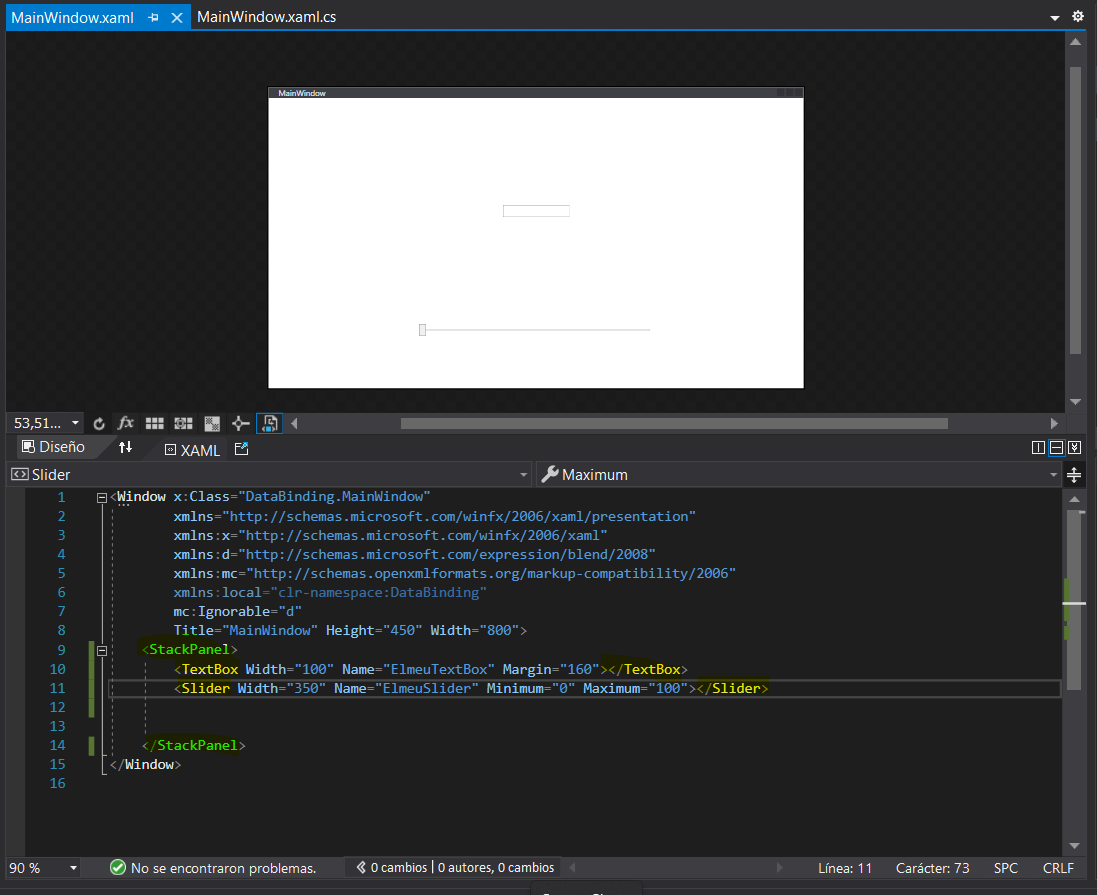Click the swap panes arrows icon
The height and width of the screenshot is (895, 1097).
(125, 449)
